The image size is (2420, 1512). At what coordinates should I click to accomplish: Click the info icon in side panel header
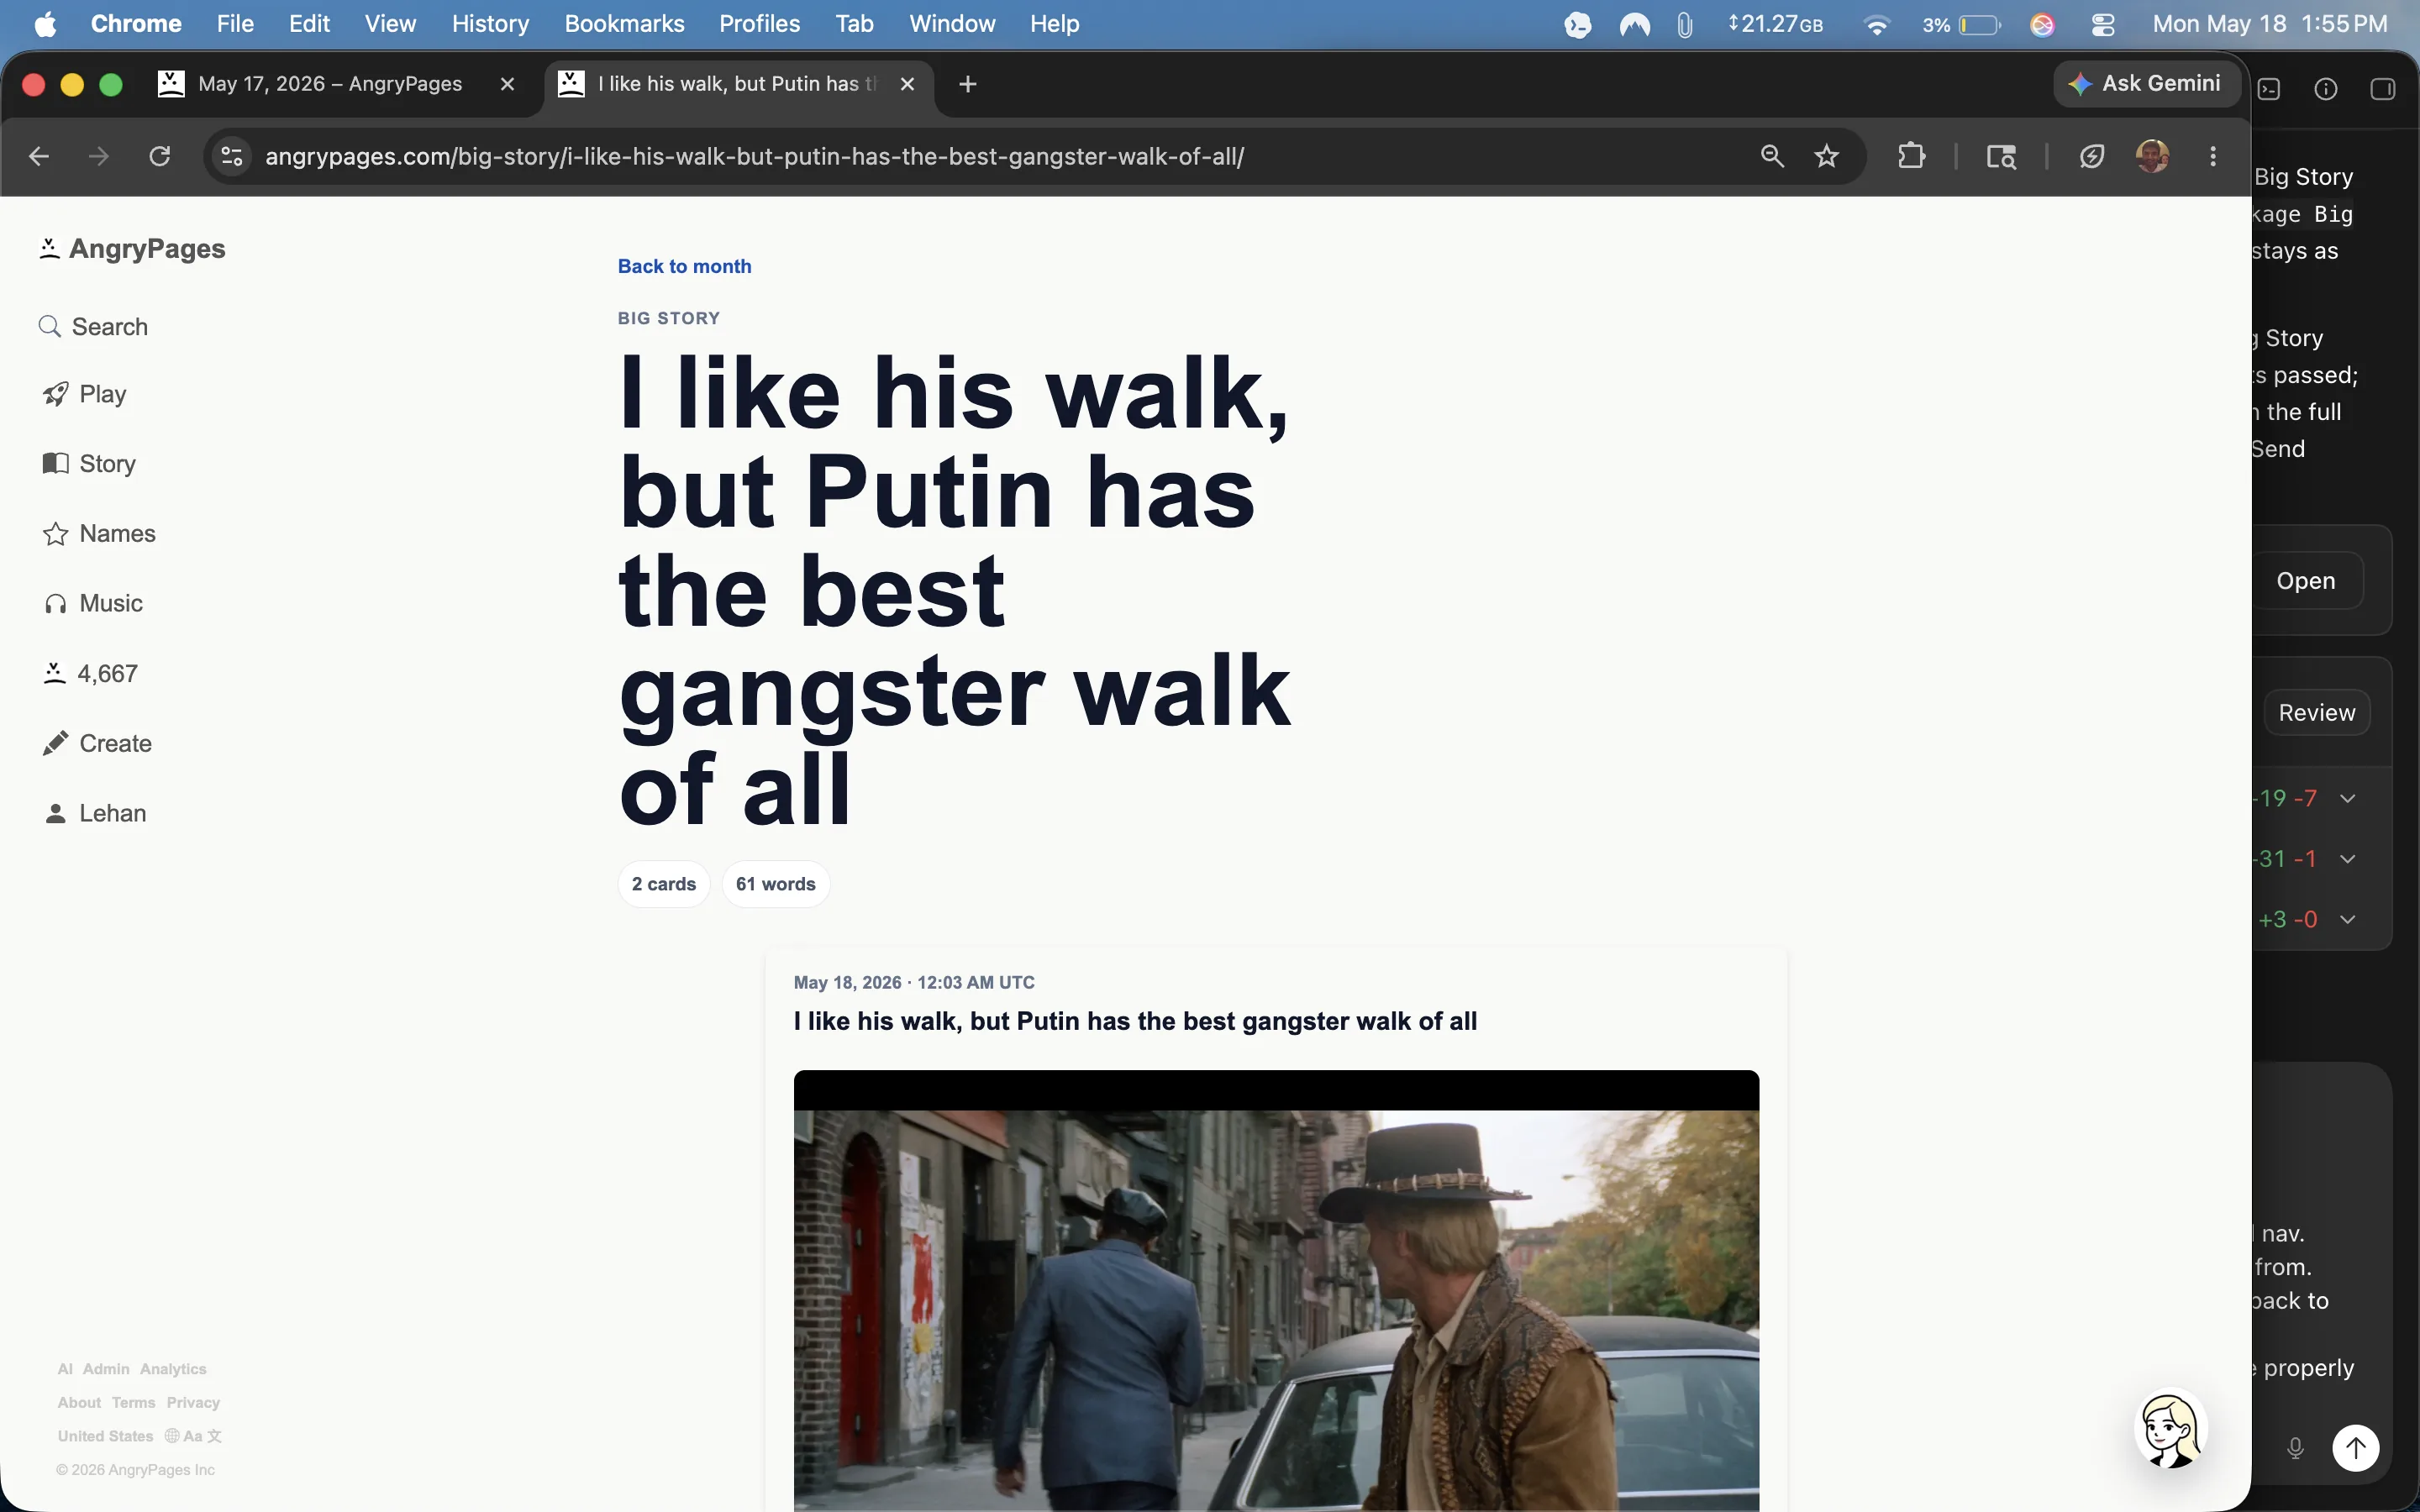tap(2326, 89)
